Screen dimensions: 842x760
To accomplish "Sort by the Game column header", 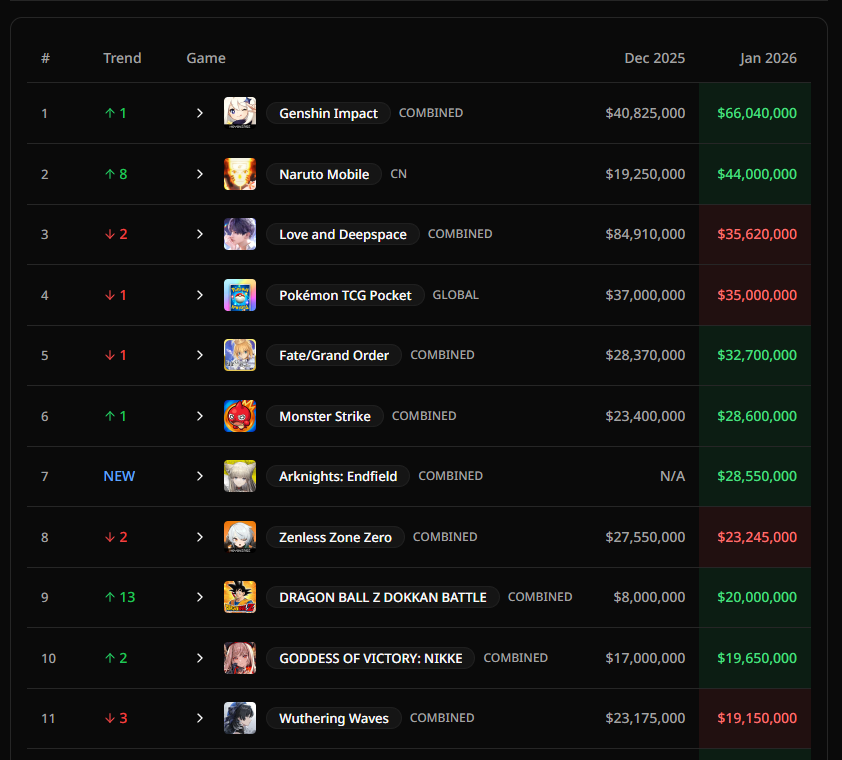I will [x=206, y=58].
